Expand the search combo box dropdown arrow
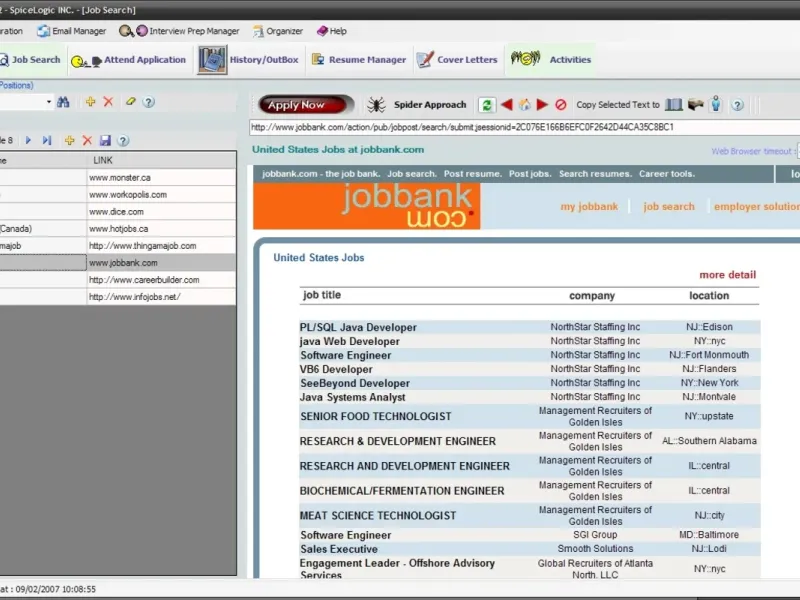 [x=48, y=102]
